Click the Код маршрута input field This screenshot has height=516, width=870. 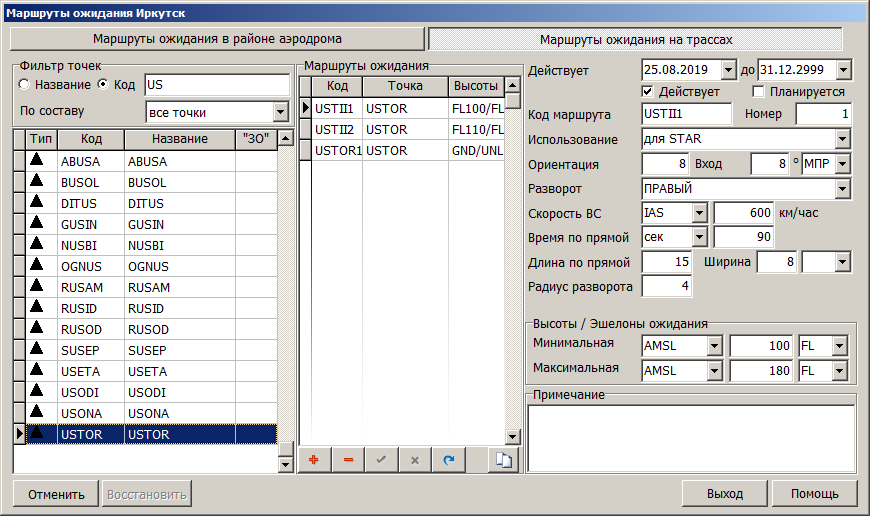(686, 114)
